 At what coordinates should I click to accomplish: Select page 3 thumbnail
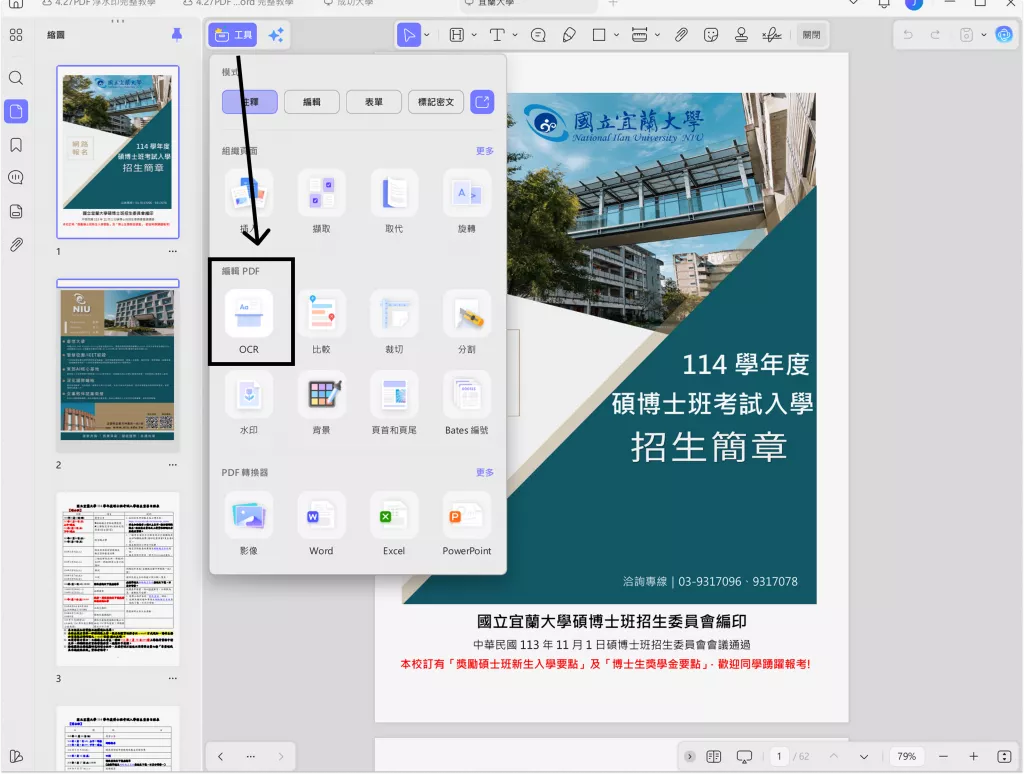point(118,579)
